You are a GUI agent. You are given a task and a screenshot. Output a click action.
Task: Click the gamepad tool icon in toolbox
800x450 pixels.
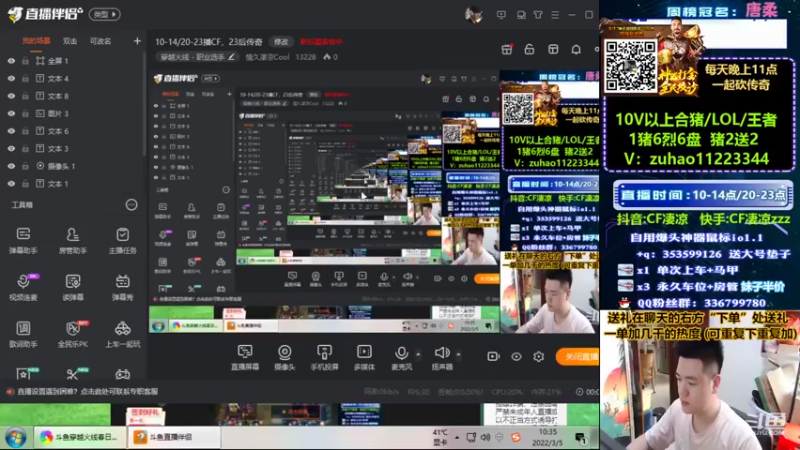click(122, 374)
